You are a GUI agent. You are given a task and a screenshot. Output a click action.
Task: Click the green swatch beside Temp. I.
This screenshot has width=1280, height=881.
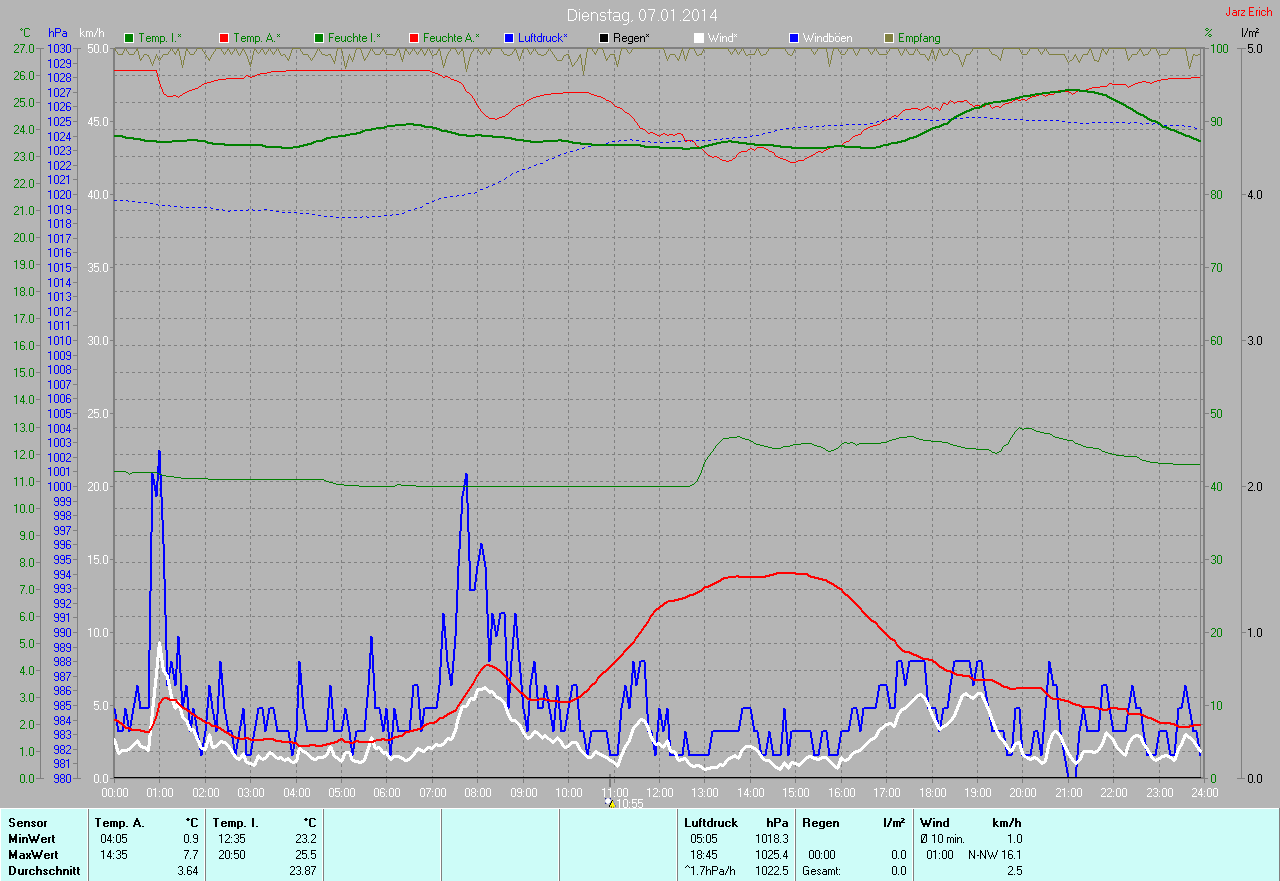tap(128, 38)
